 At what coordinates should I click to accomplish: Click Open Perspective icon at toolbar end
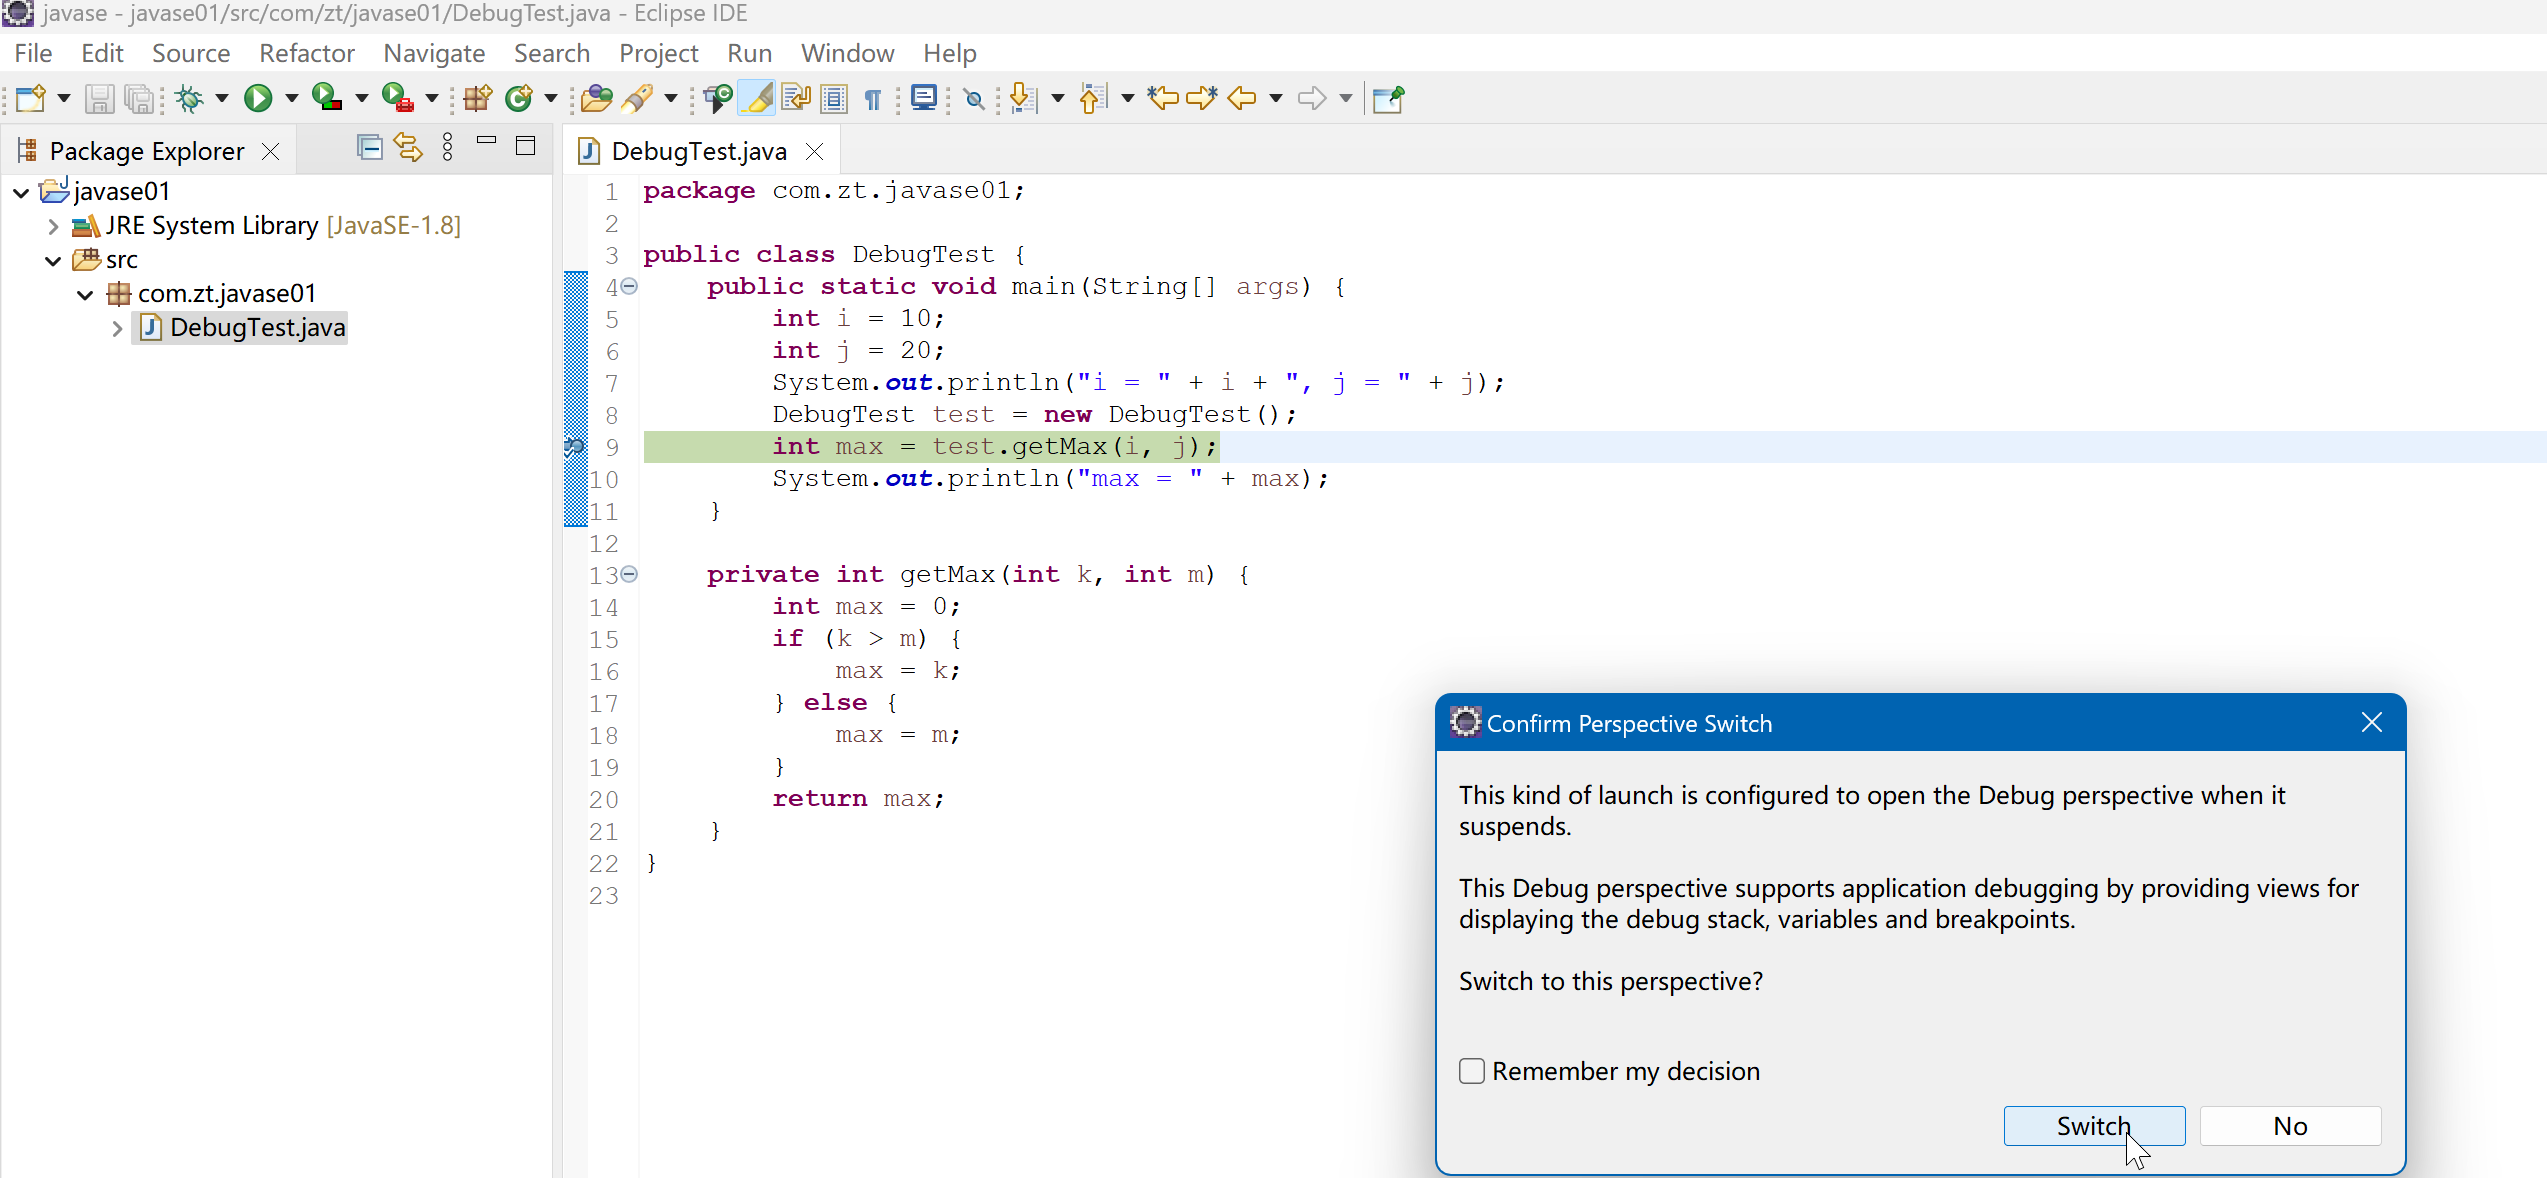tap(1388, 98)
